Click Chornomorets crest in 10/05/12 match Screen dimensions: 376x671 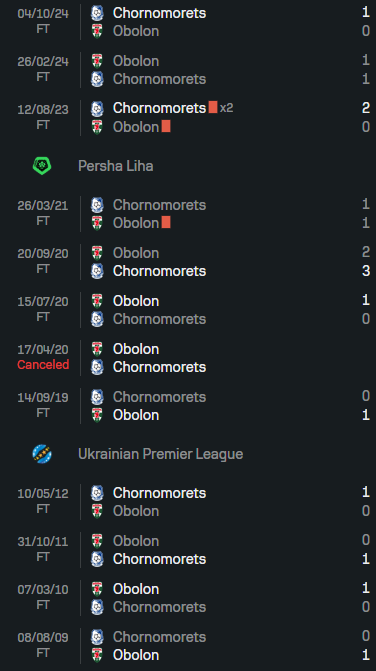[x=97, y=493]
